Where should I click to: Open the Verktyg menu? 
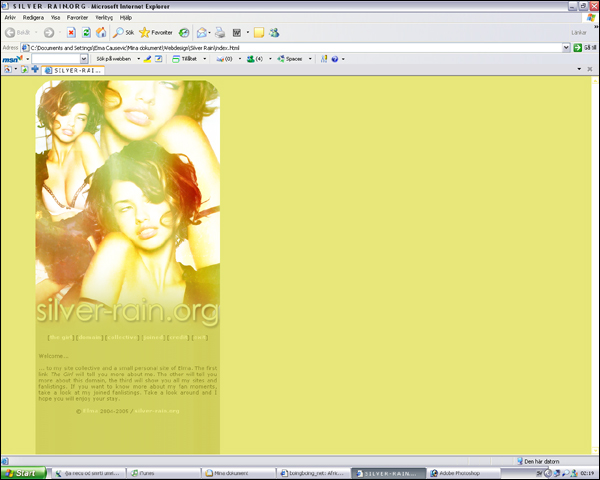click(x=104, y=18)
